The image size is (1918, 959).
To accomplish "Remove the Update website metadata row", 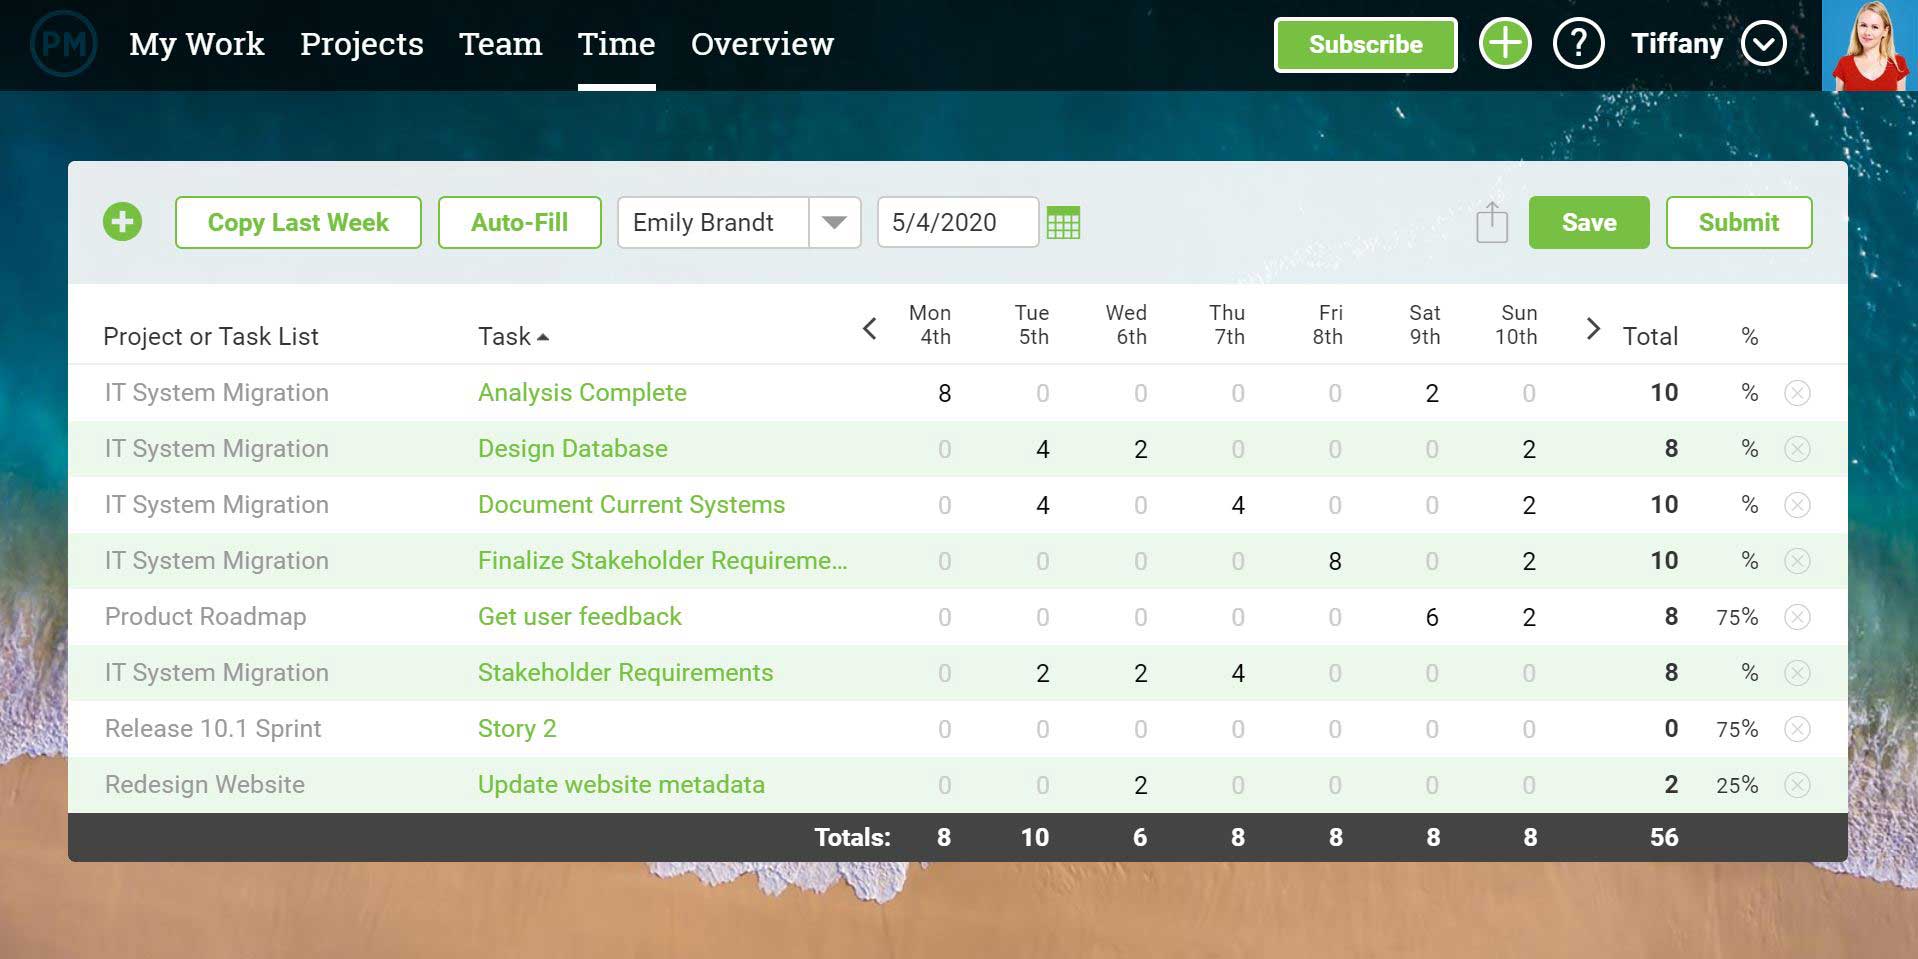I will [x=1797, y=785].
